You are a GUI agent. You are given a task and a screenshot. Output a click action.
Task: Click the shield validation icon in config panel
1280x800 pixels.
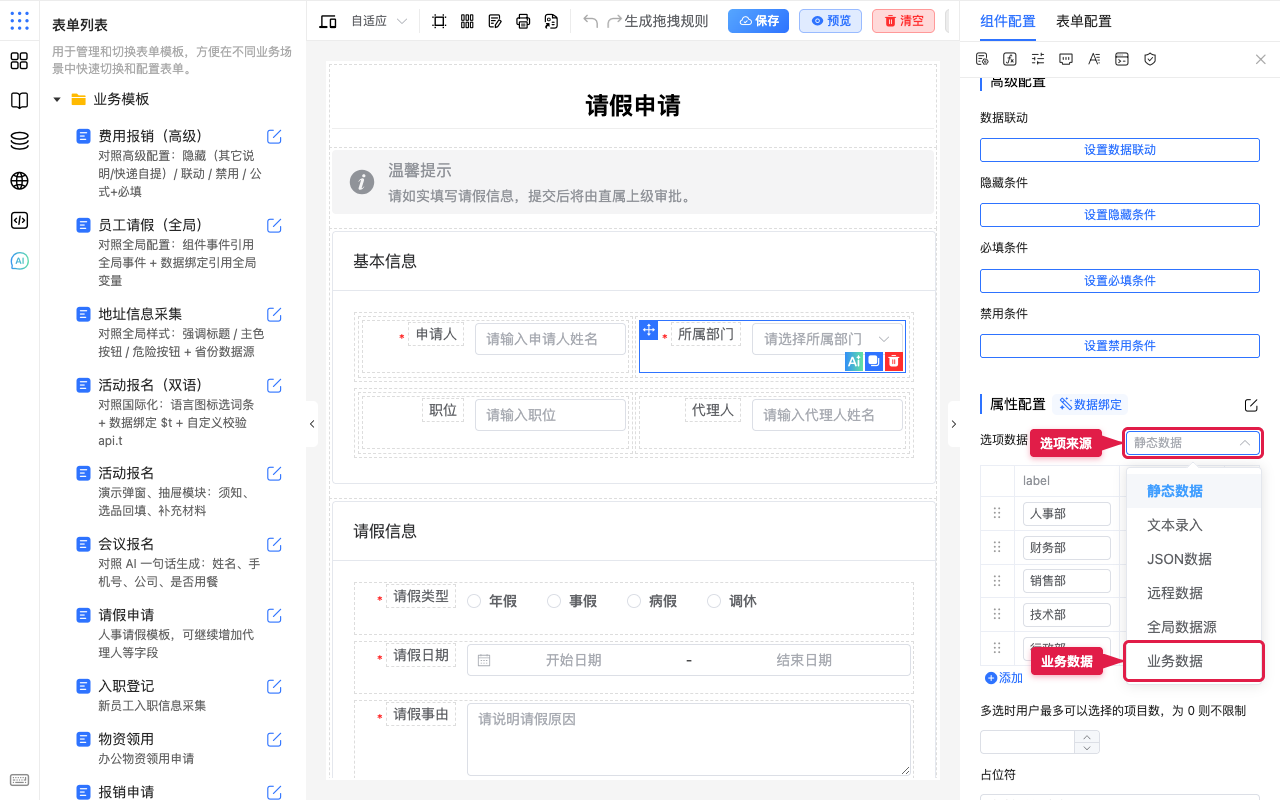[x=1150, y=59]
